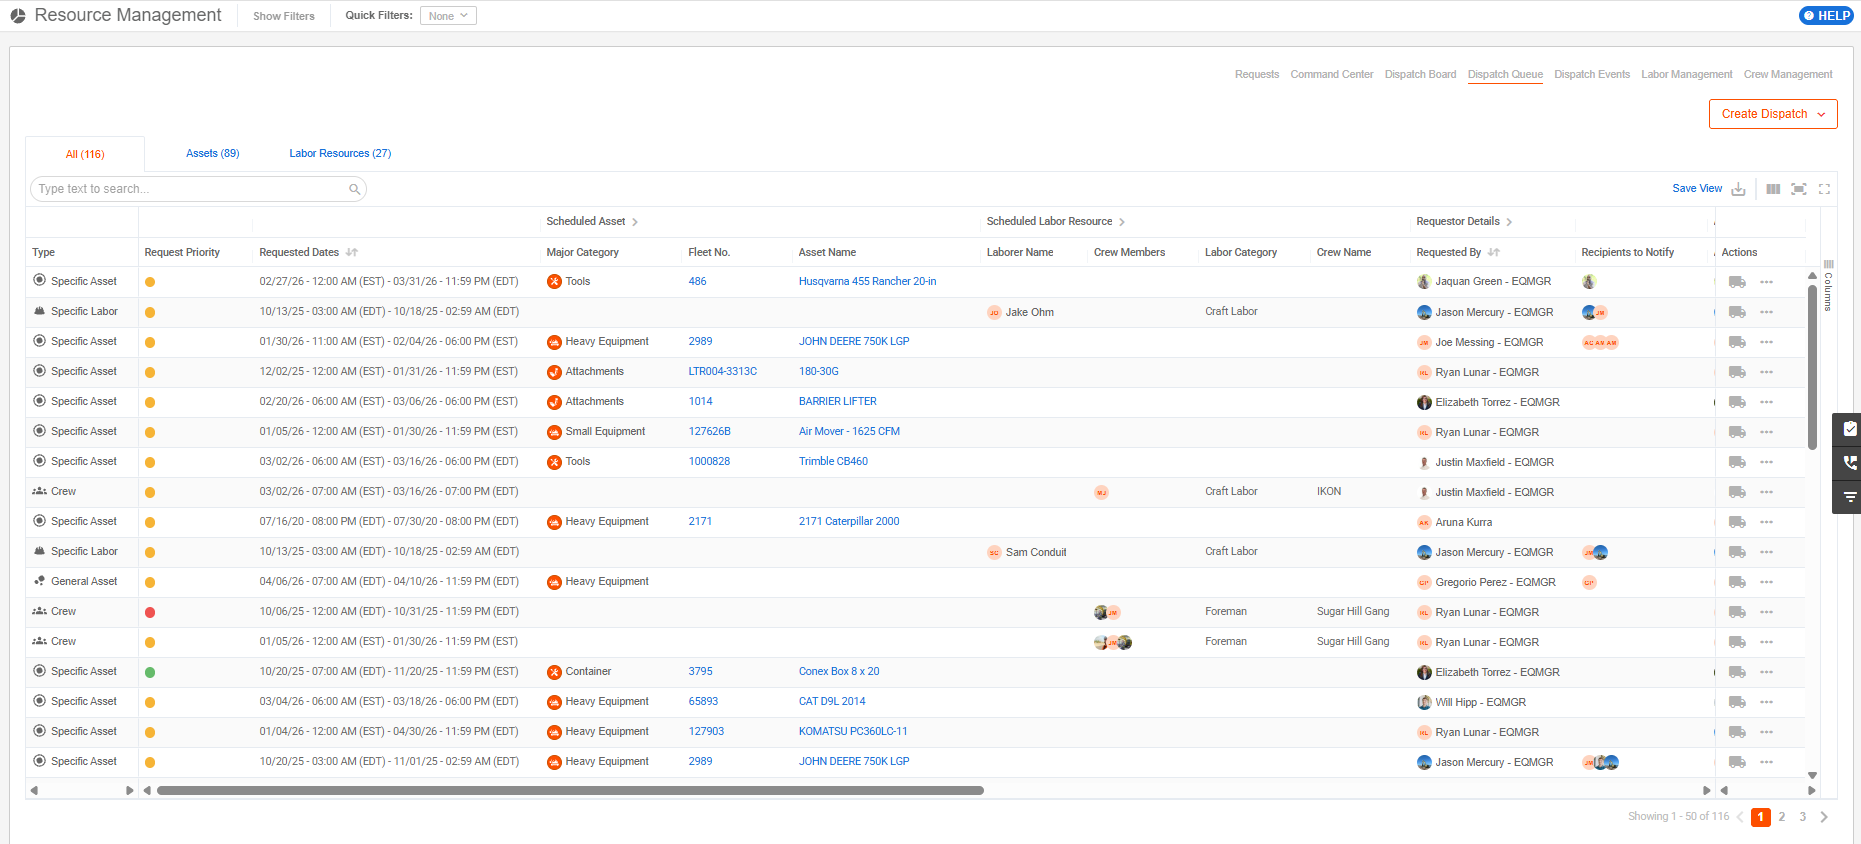
Task: Click the dispatch truck icon for Husqvarna row
Action: tap(1737, 282)
